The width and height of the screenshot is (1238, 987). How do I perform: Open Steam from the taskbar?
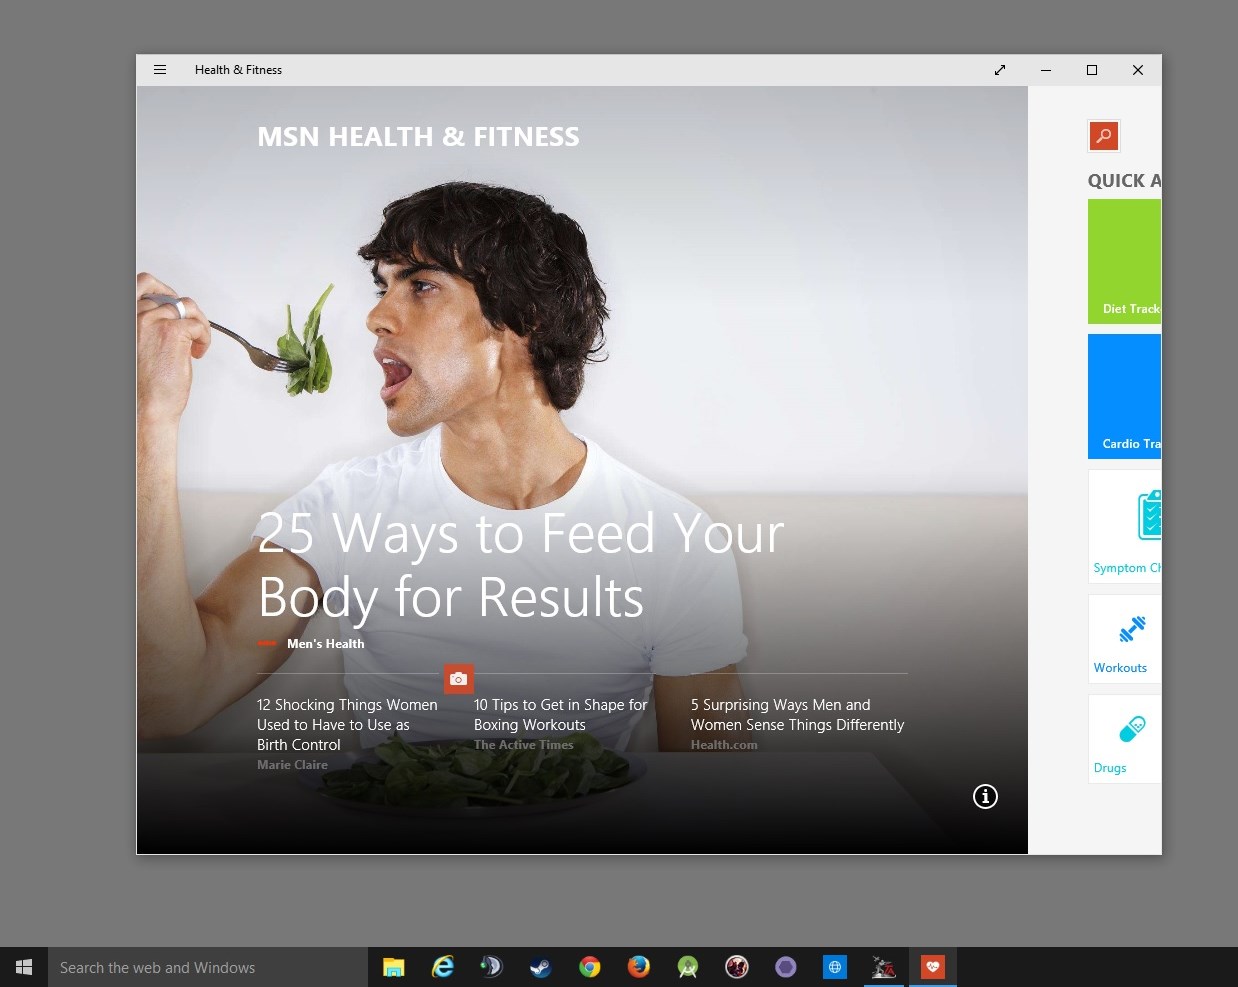pyautogui.click(x=540, y=967)
